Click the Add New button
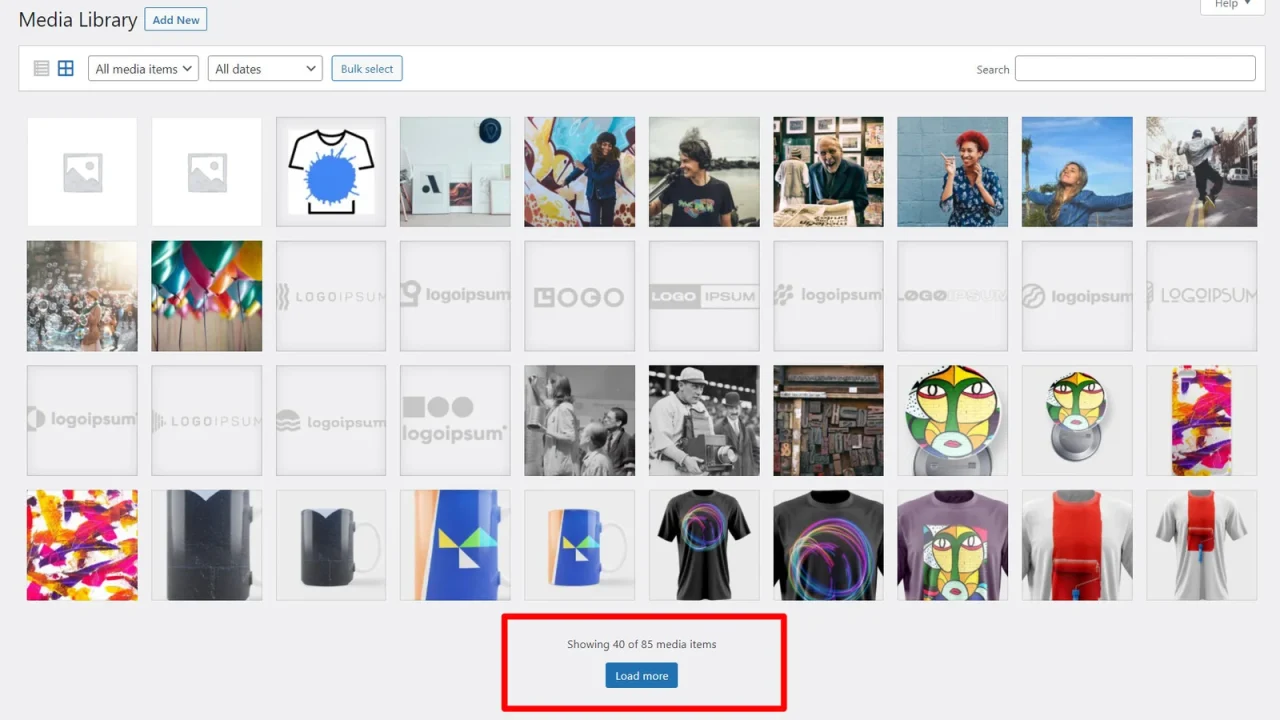This screenshot has width=1280, height=720. 175,19
